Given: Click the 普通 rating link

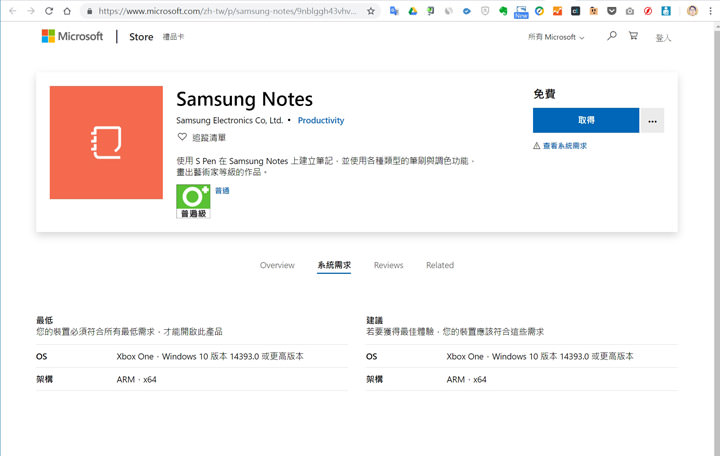Looking at the screenshot, I should tap(222, 191).
